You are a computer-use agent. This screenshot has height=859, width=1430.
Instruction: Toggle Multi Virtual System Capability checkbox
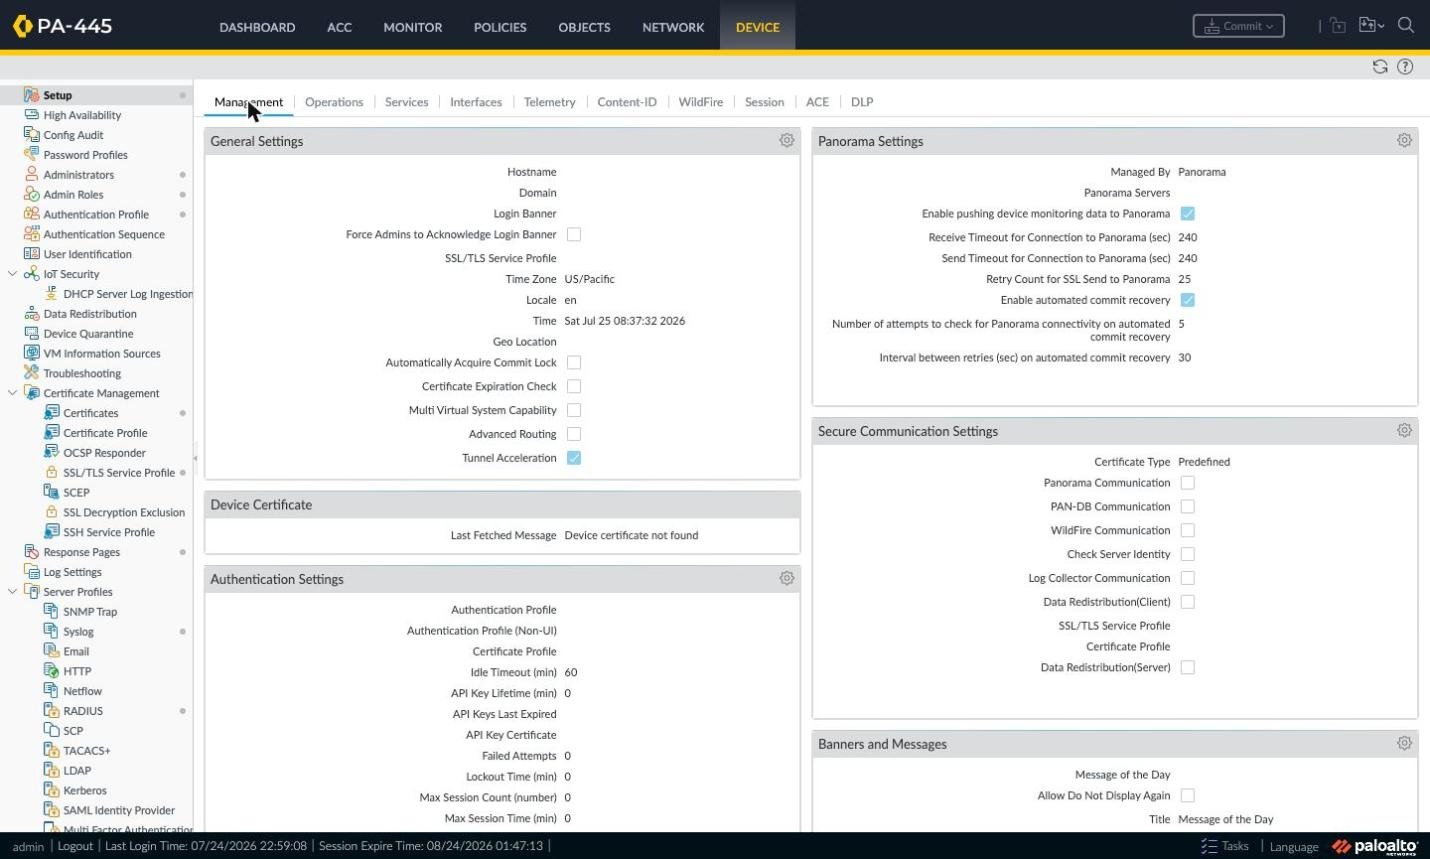[x=574, y=411]
